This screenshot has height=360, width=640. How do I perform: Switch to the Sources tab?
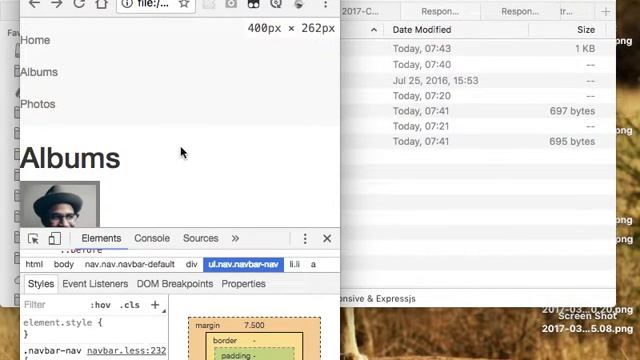(200, 238)
